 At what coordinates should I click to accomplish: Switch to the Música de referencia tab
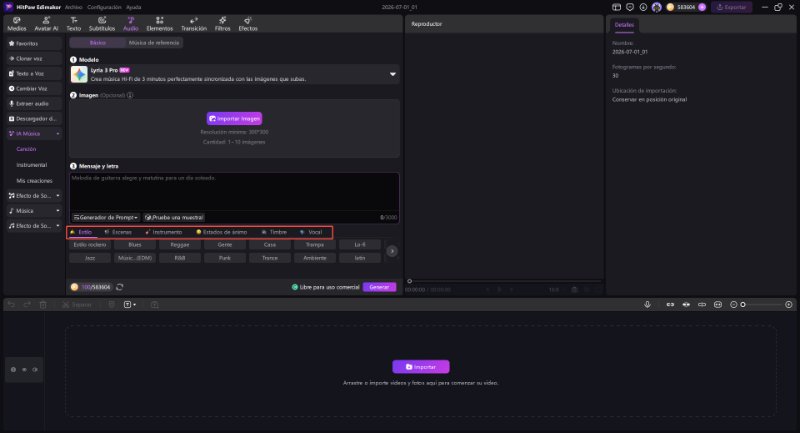point(154,43)
